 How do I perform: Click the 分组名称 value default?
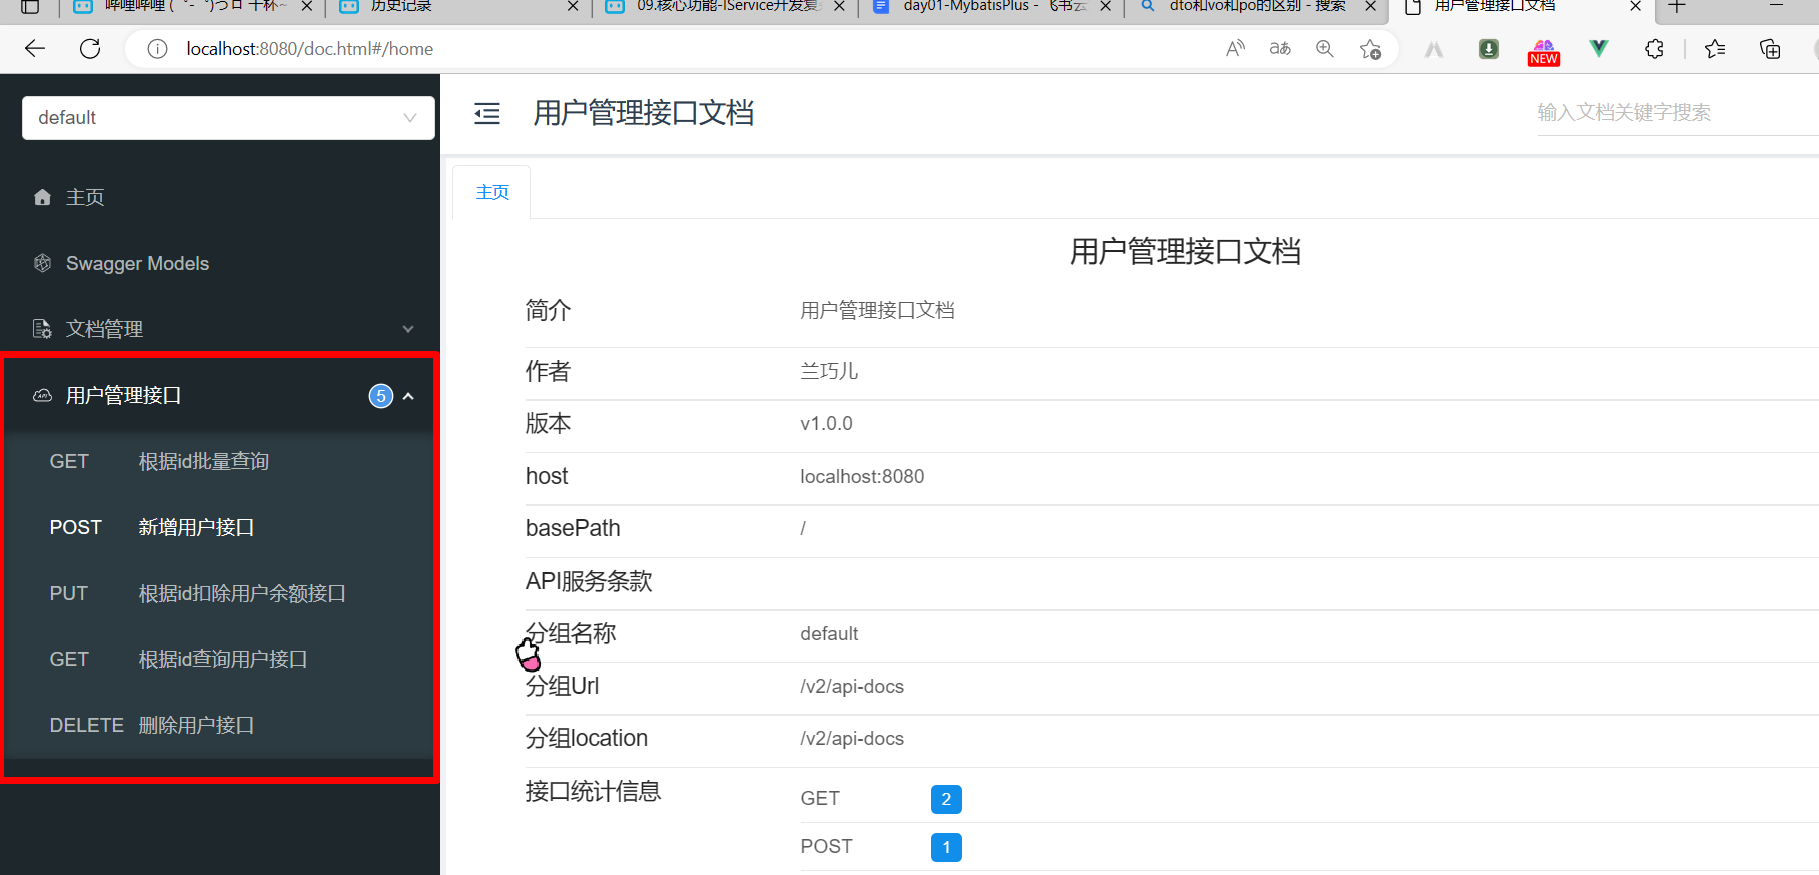click(x=829, y=633)
